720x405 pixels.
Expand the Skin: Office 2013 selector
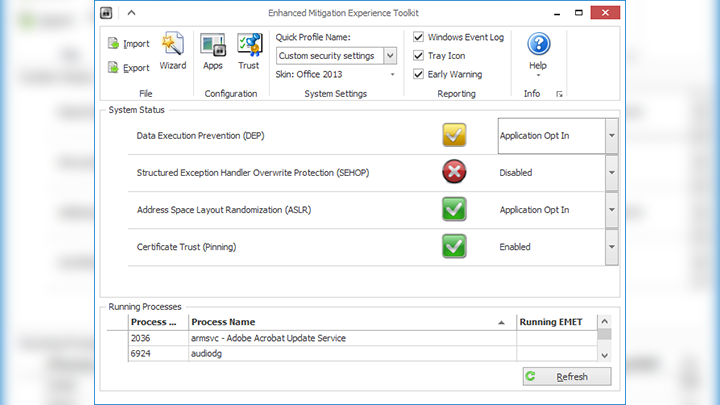[392, 74]
